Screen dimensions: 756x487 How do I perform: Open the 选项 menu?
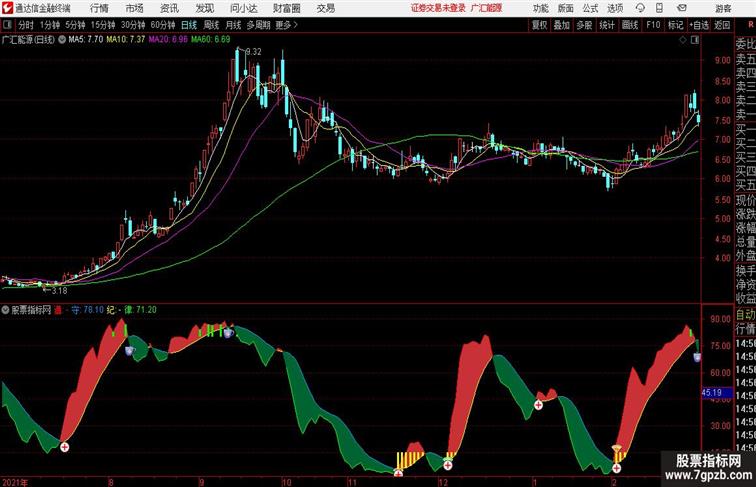tap(615, 8)
